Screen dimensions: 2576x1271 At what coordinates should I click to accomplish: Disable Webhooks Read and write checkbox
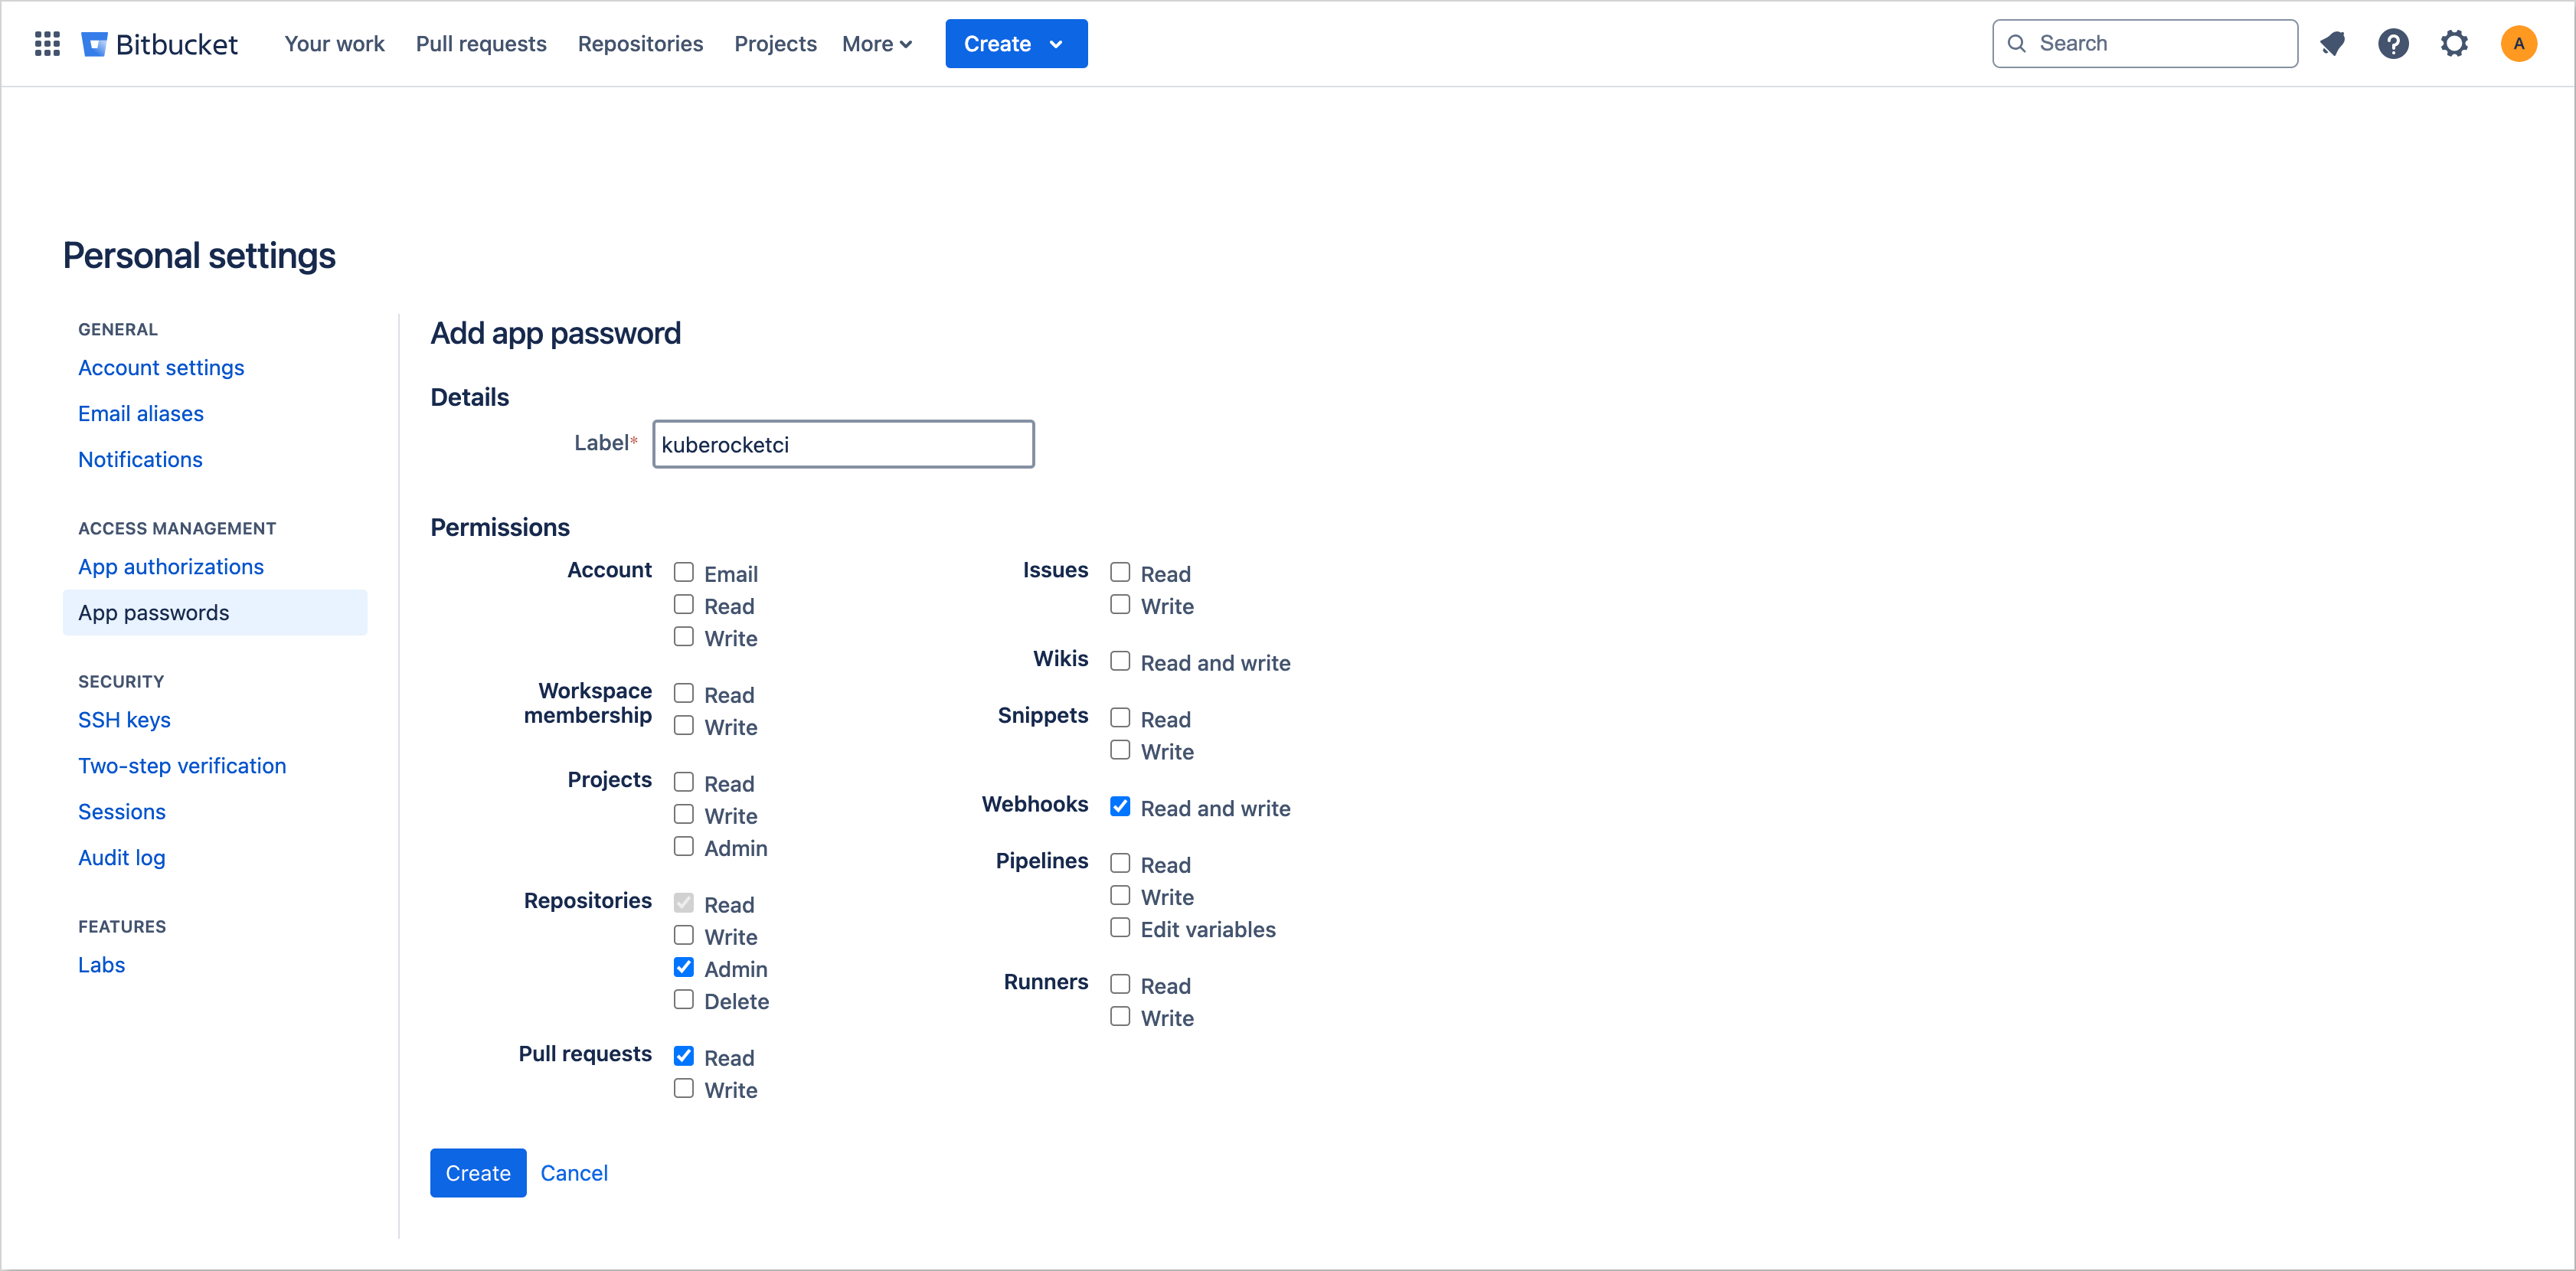pyautogui.click(x=1119, y=806)
